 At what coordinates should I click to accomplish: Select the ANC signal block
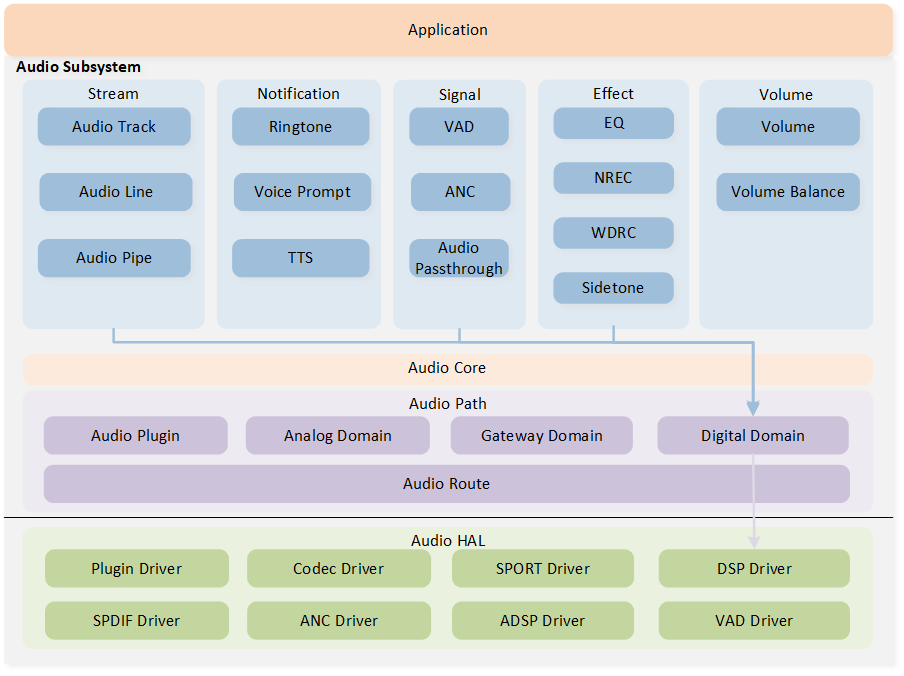click(460, 192)
